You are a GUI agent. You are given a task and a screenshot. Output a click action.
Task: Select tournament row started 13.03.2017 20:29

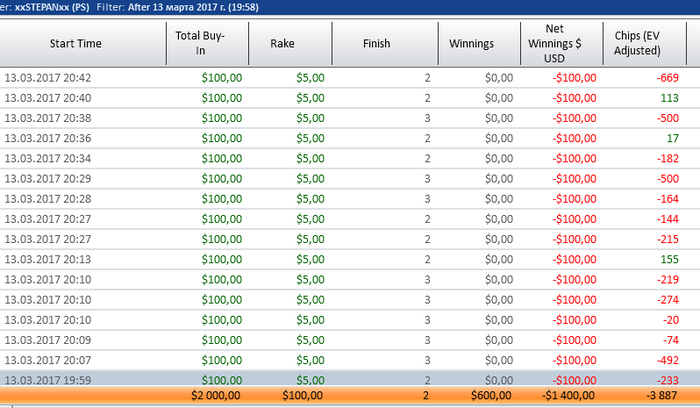(x=350, y=179)
